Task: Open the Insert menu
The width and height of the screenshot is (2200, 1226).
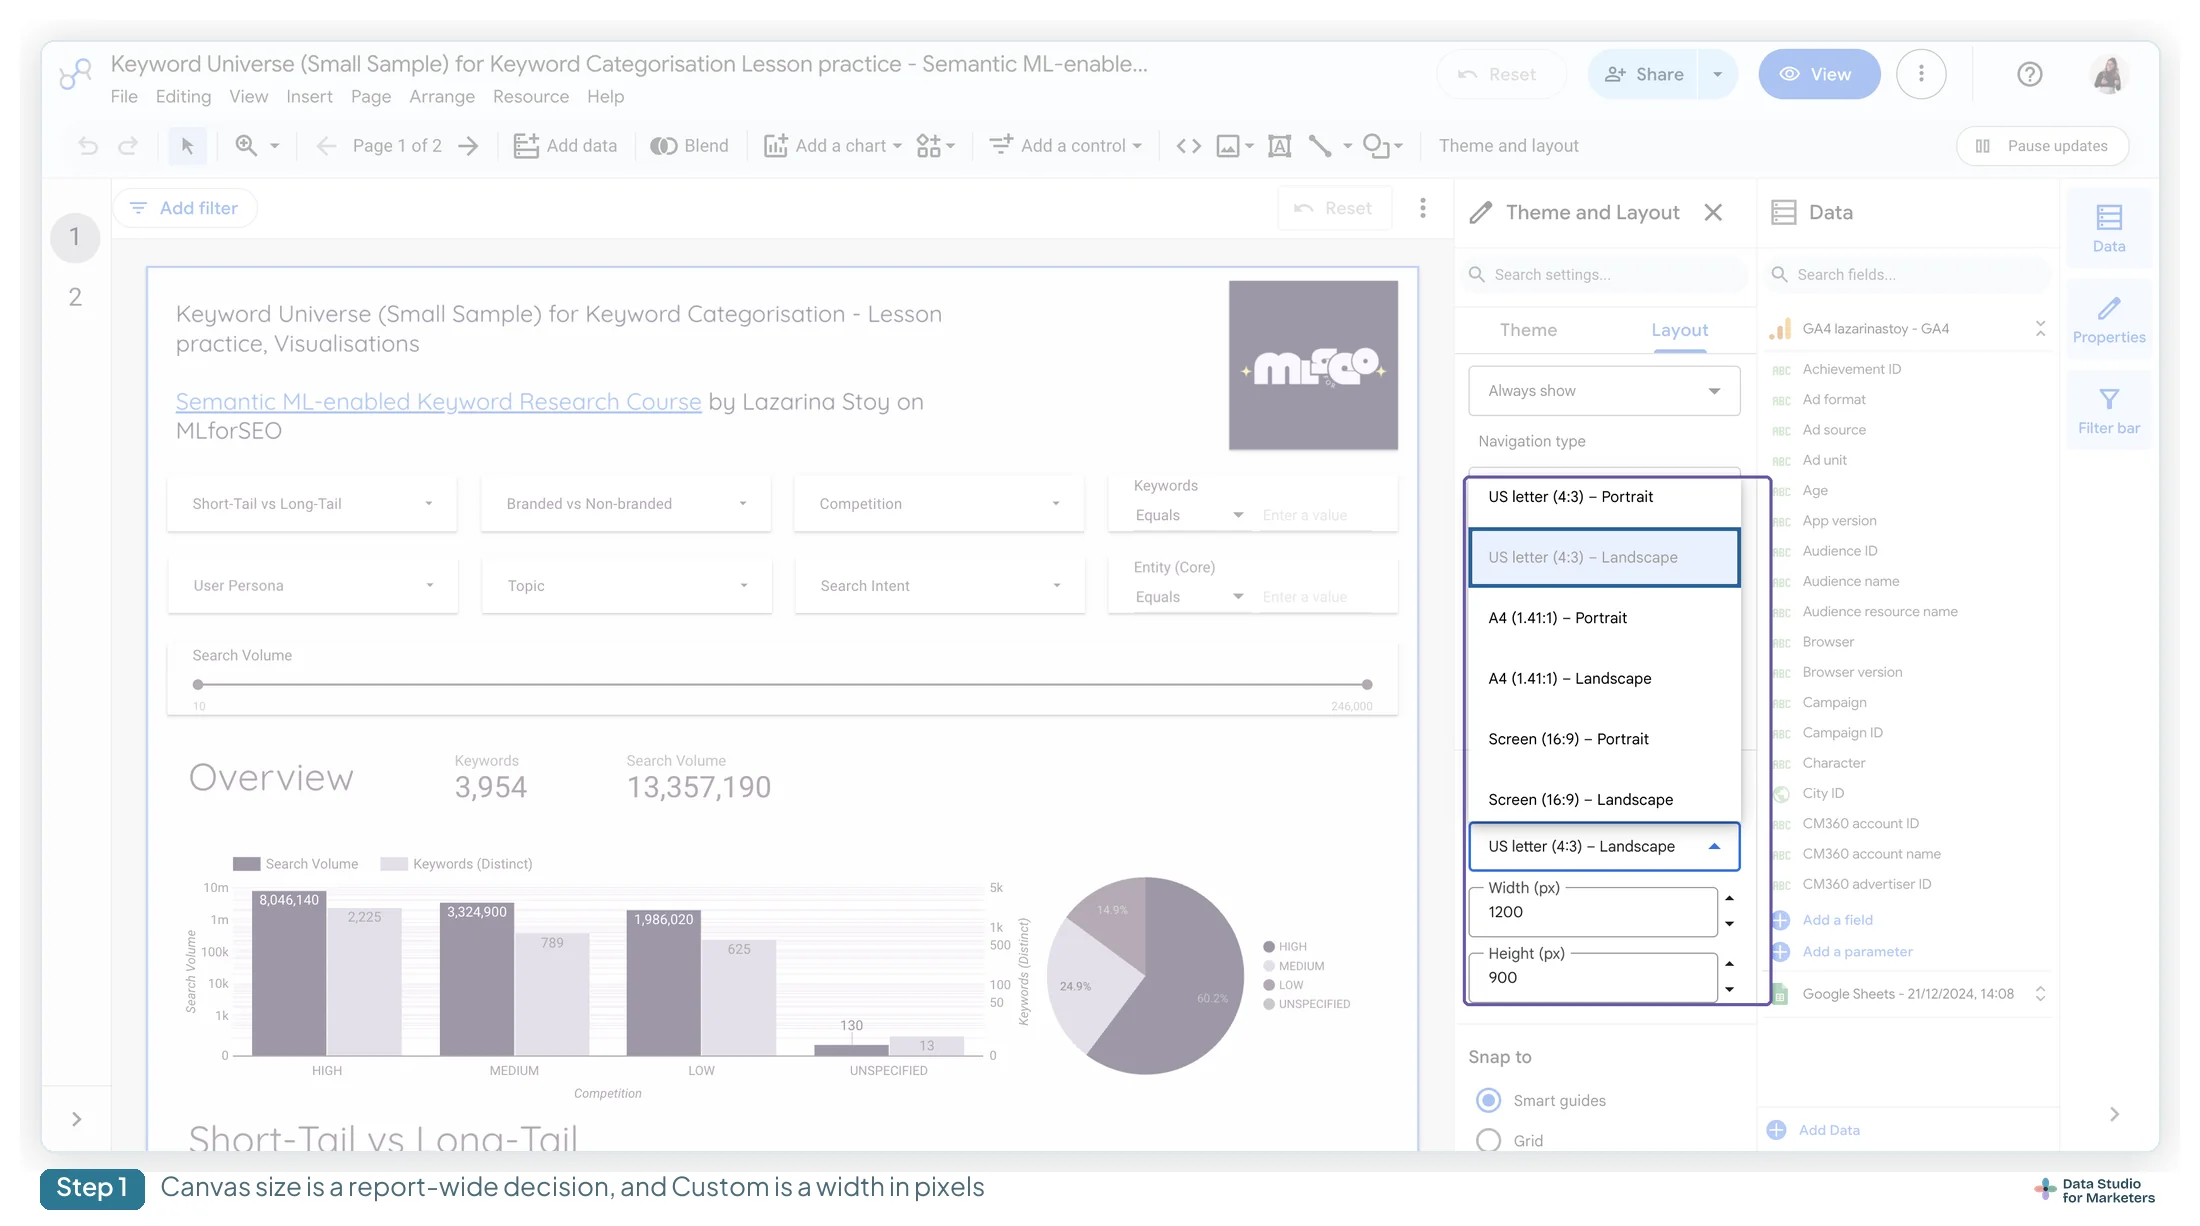Action: pos(309,96)
